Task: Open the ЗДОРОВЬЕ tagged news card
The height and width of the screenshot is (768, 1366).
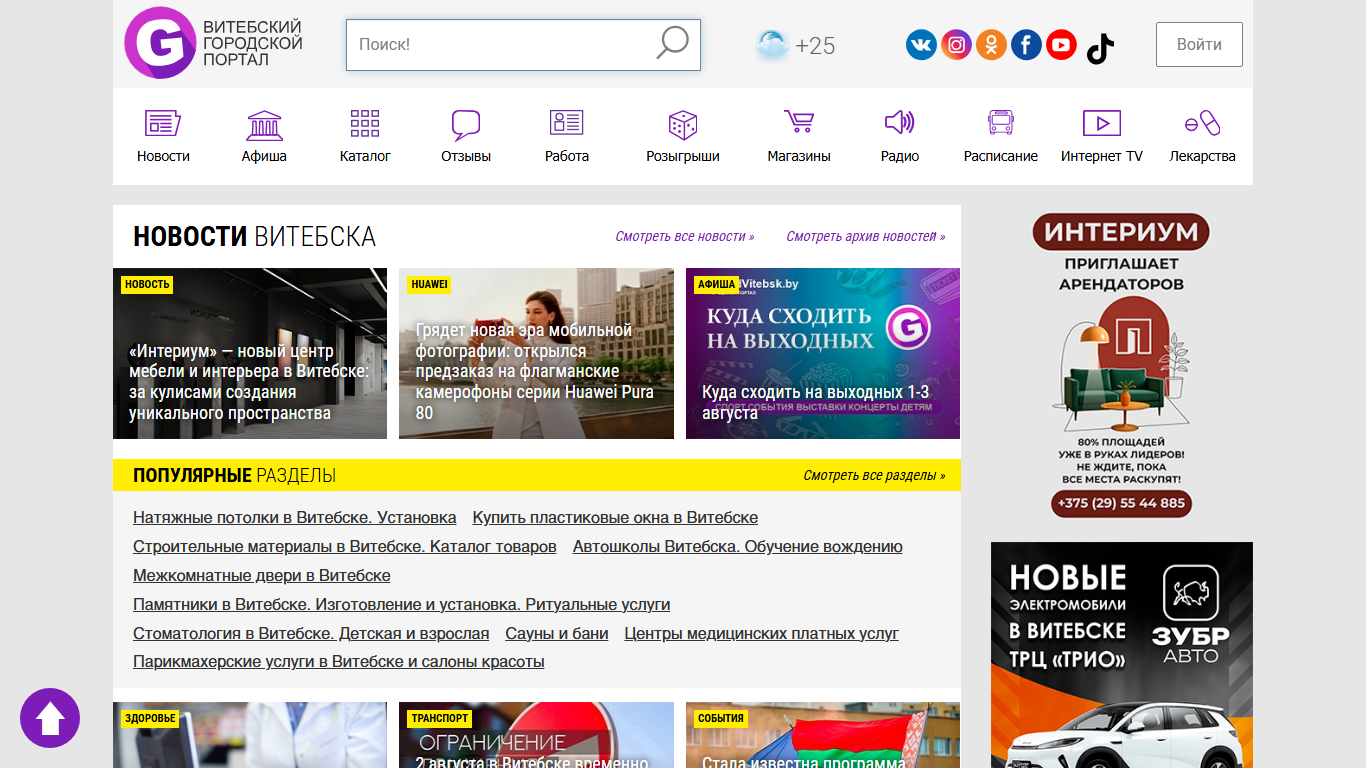Action: 250,735
